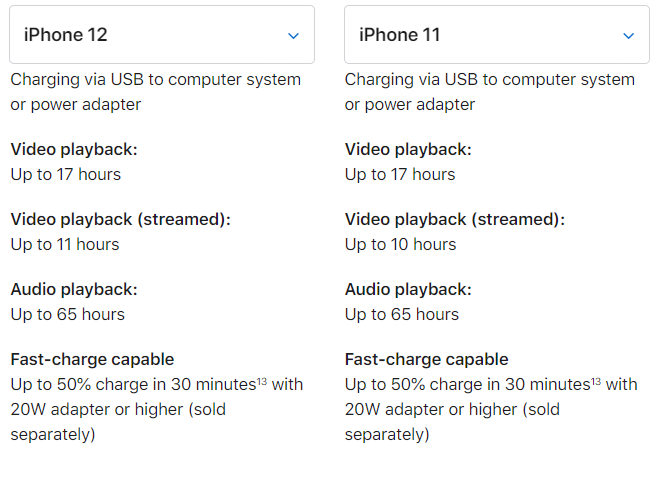Click iPhone 11 "Up to 65 hours" text

(402, 314)
